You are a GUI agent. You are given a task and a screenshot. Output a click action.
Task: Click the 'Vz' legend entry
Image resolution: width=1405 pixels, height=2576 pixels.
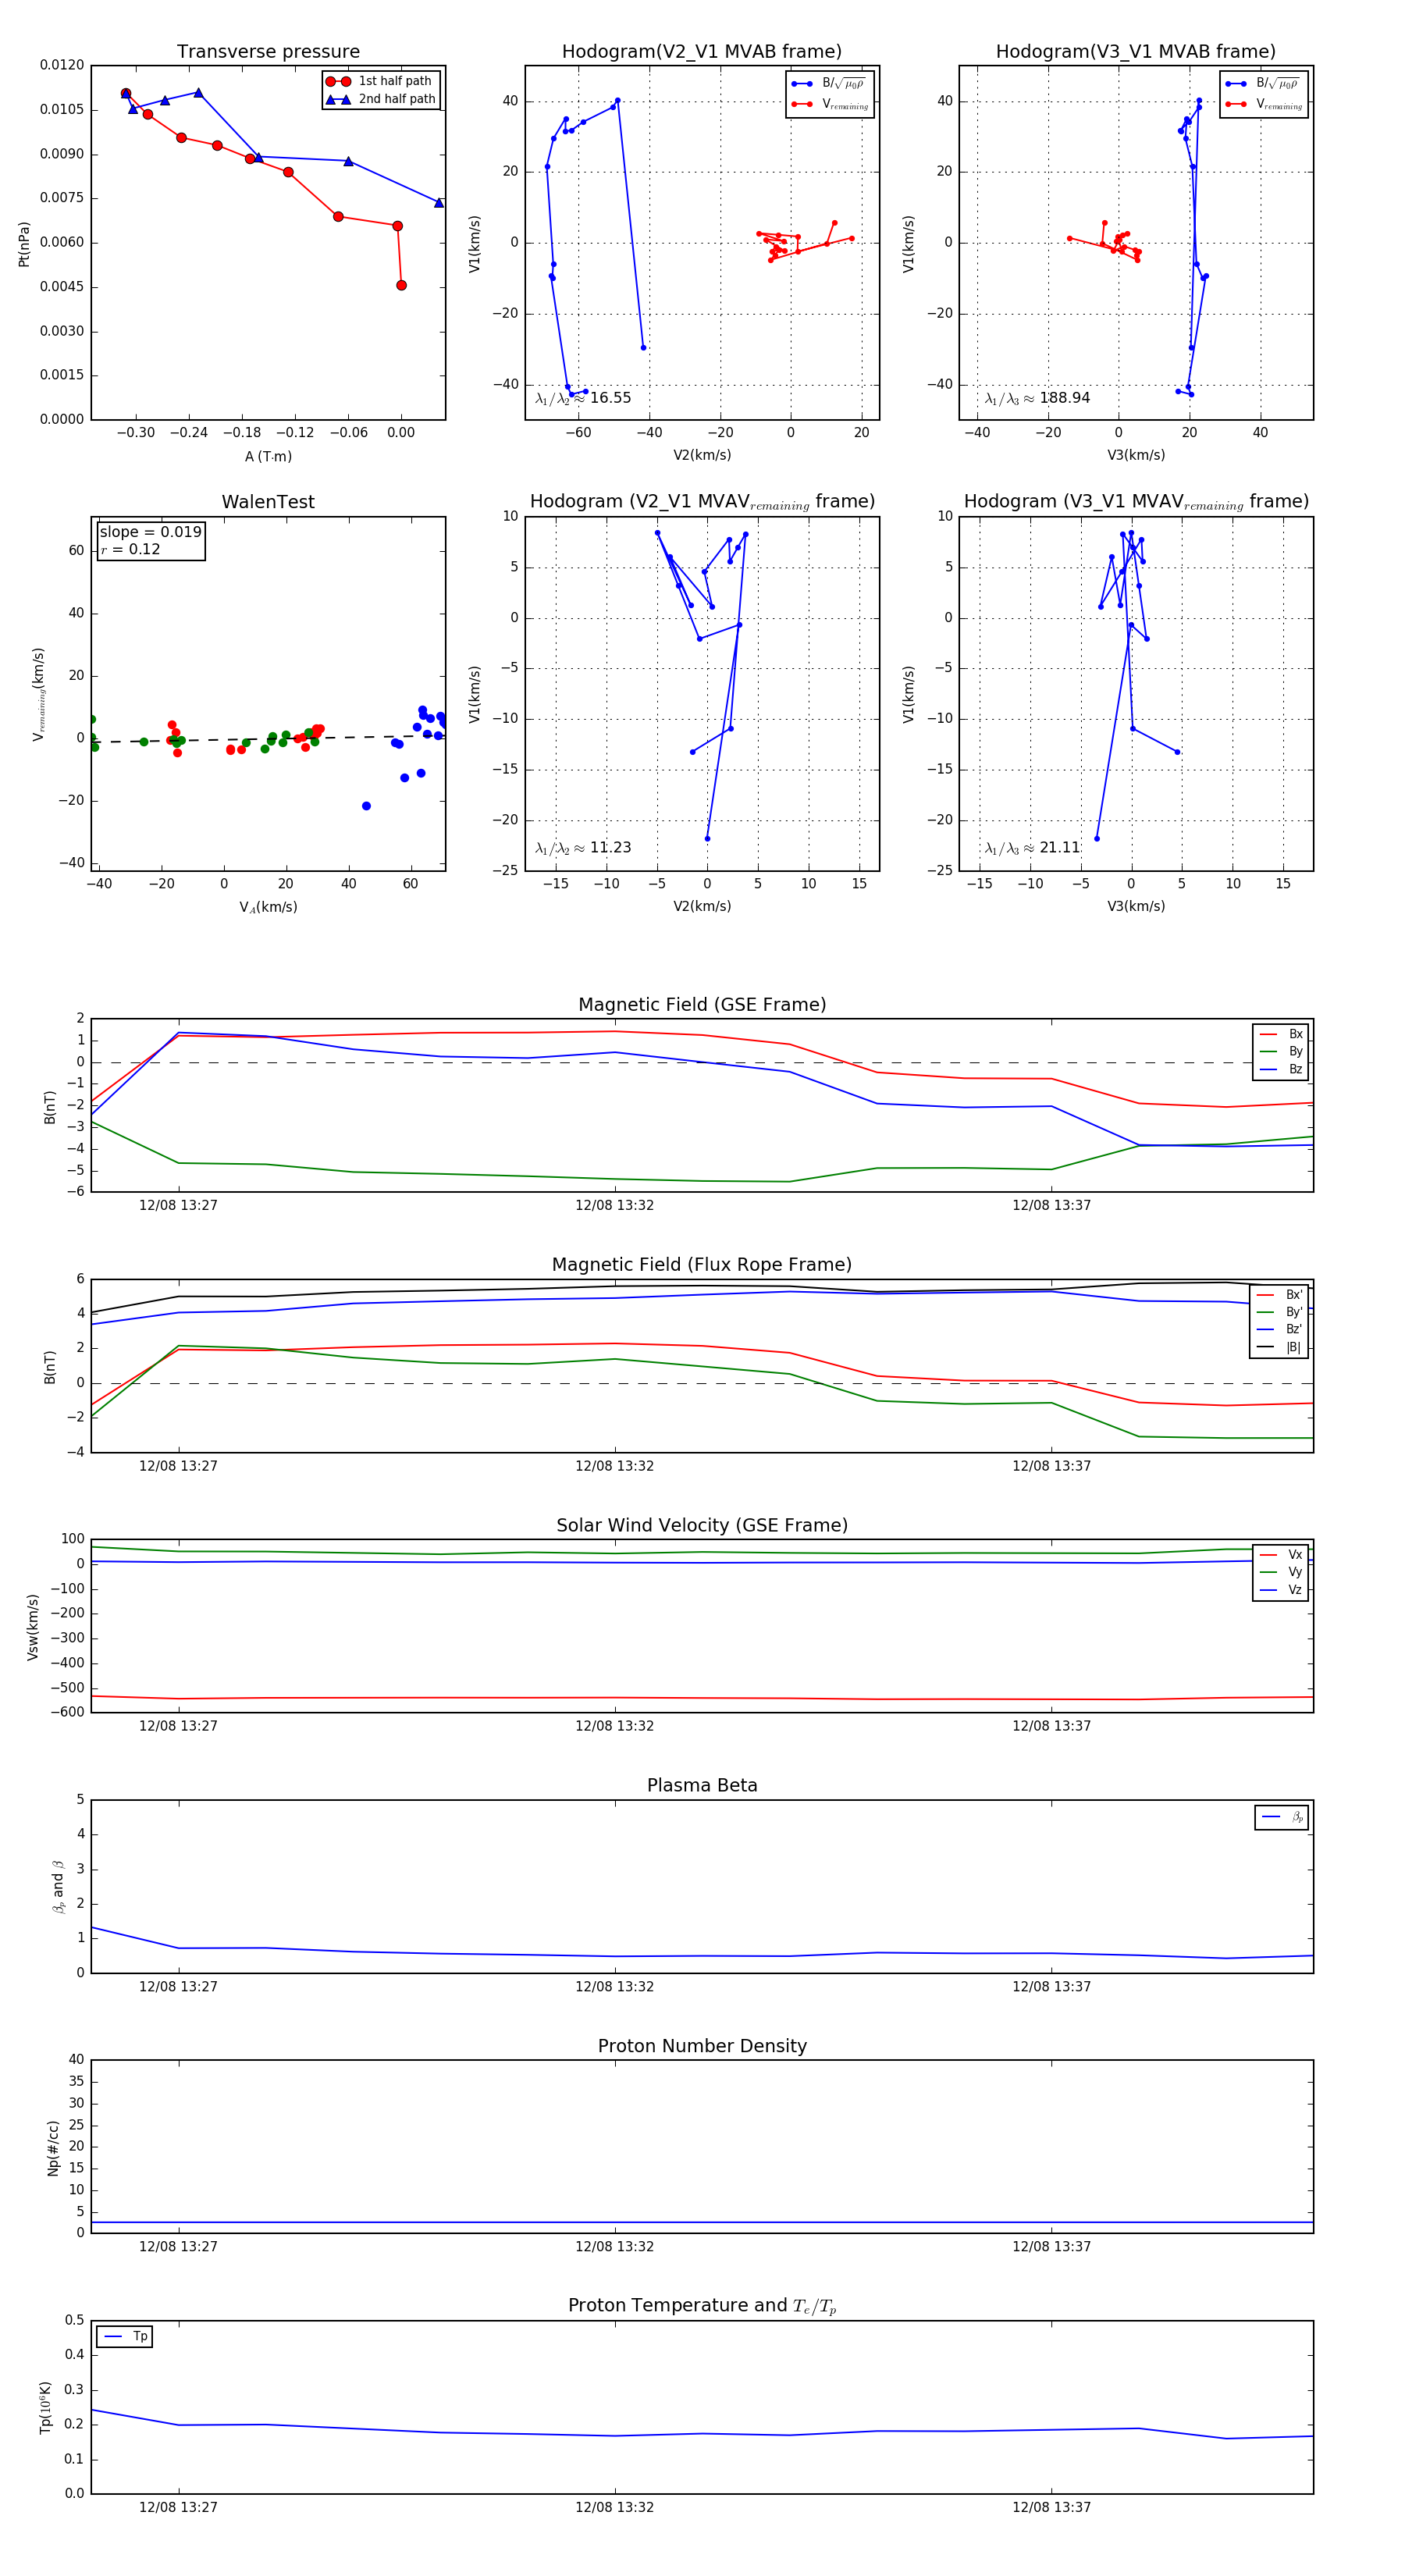(x=1282, y=1590)
